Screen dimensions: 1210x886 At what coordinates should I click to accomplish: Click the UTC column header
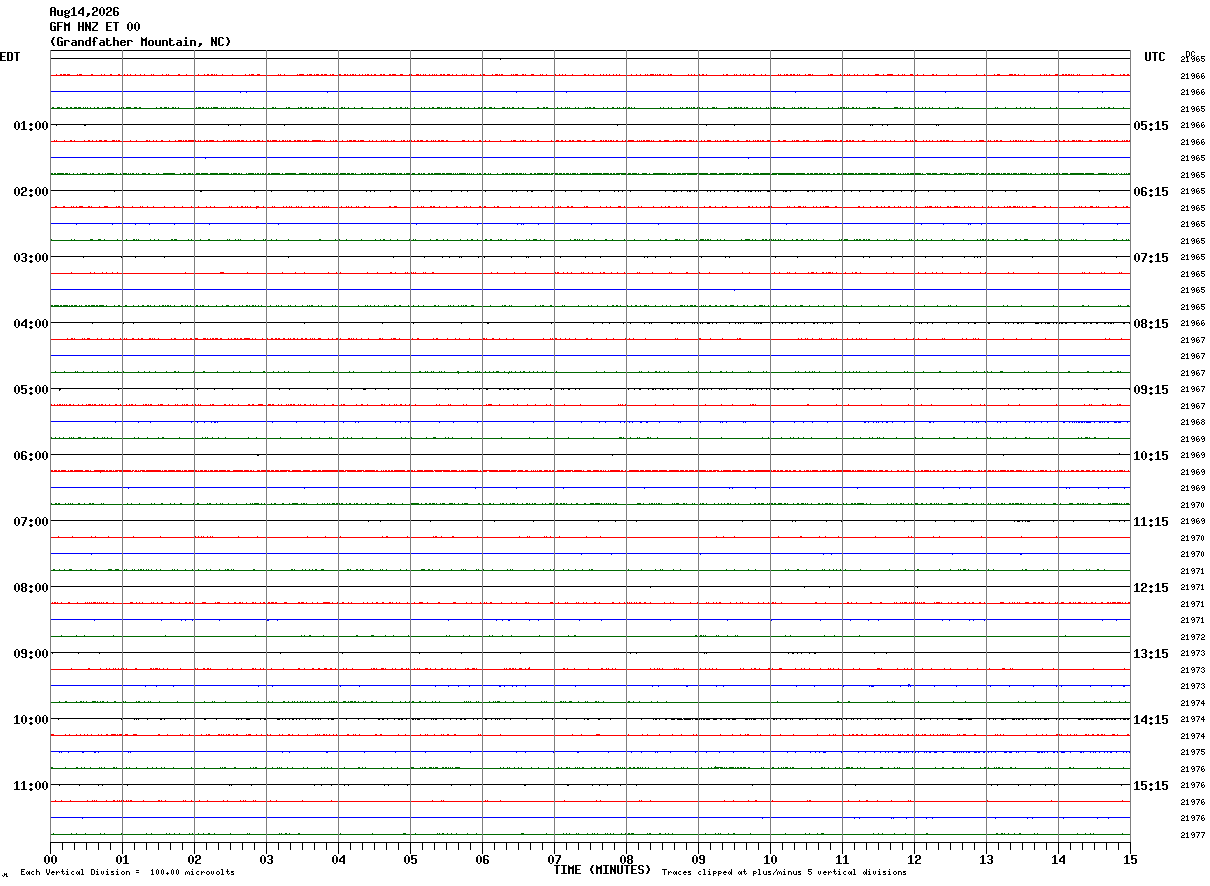click(1155, 57)
